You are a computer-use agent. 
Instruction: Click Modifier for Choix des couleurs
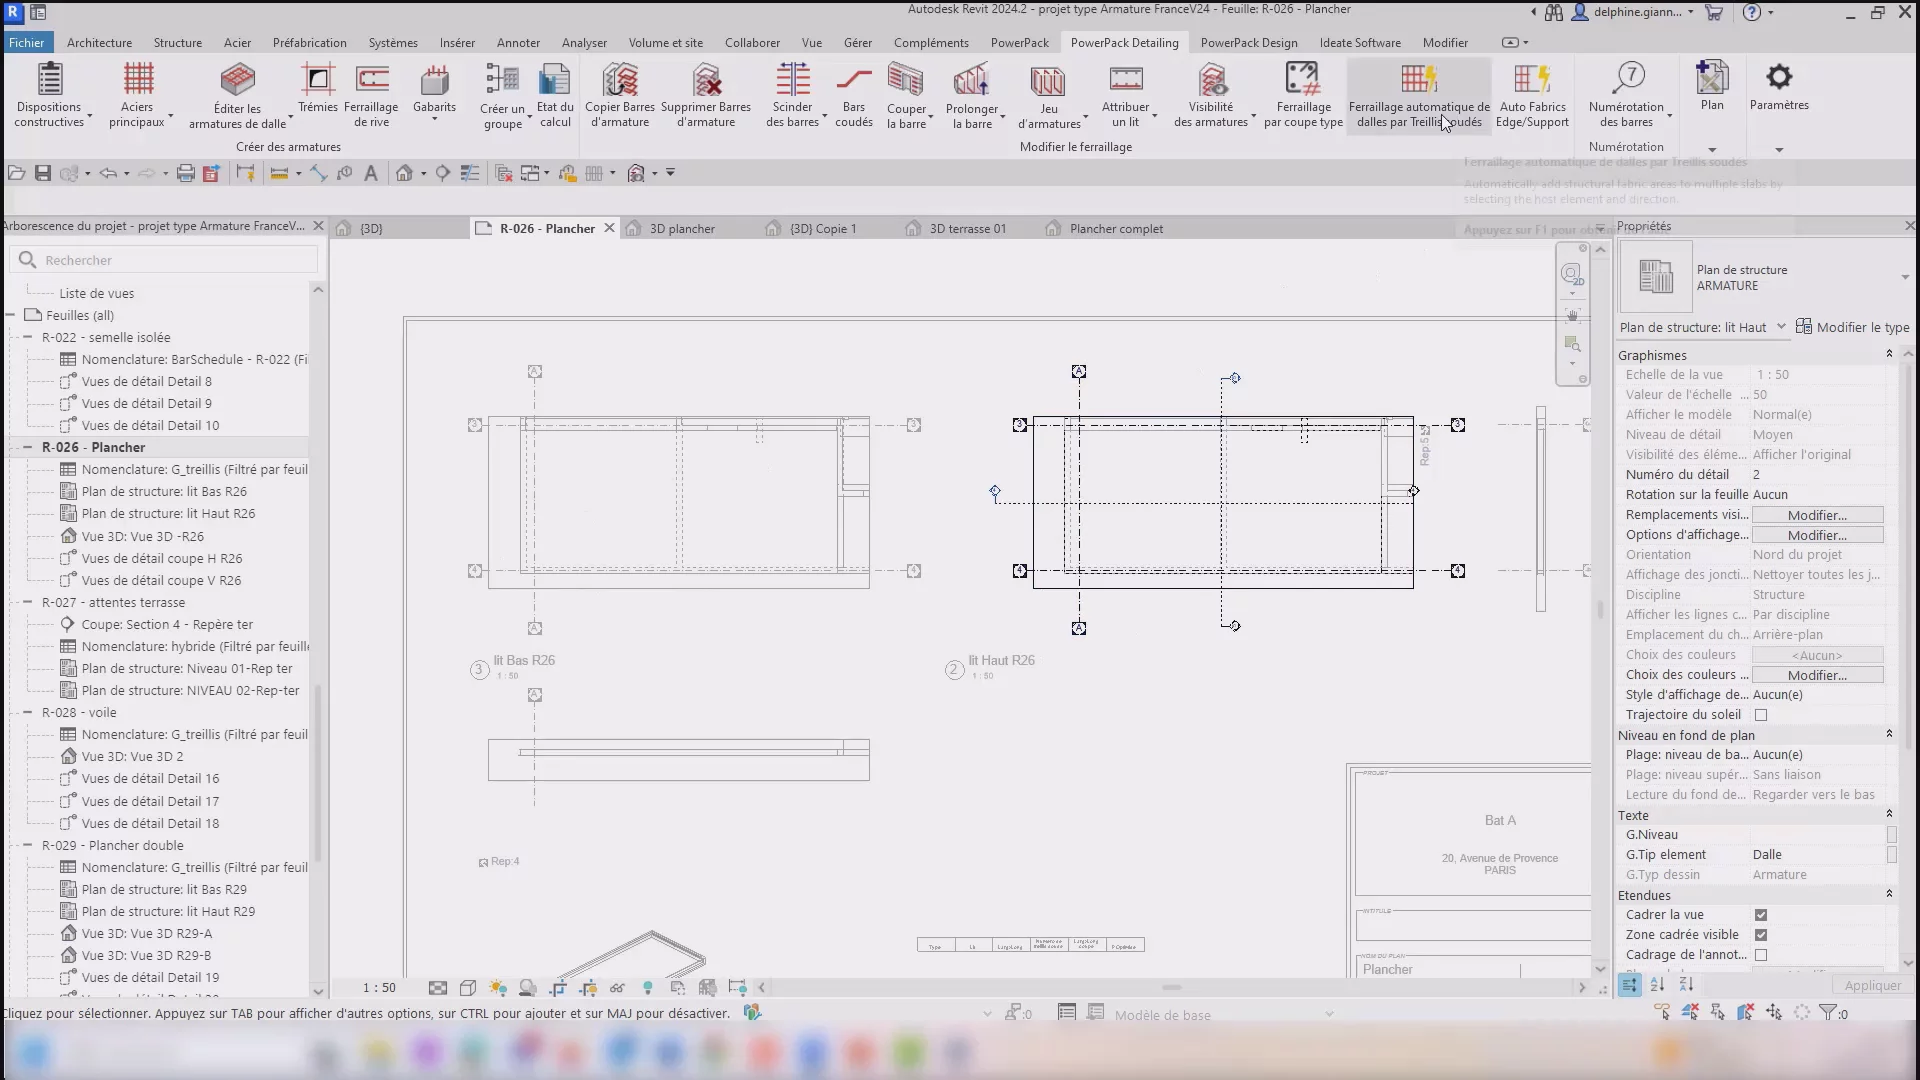[x=1817, y=675]
